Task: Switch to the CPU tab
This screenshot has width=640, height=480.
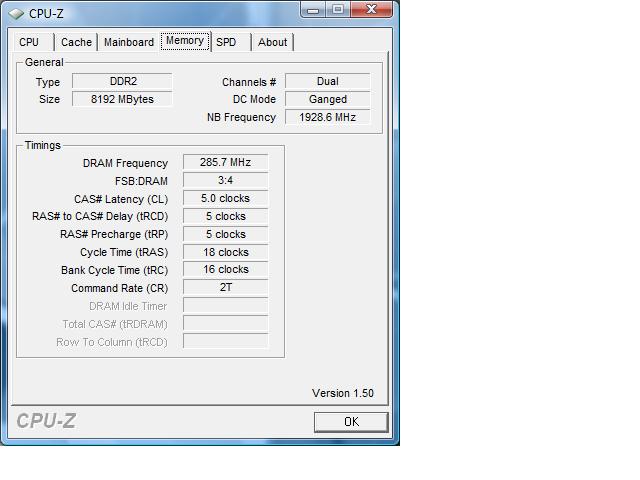Action: coord(34,42)
